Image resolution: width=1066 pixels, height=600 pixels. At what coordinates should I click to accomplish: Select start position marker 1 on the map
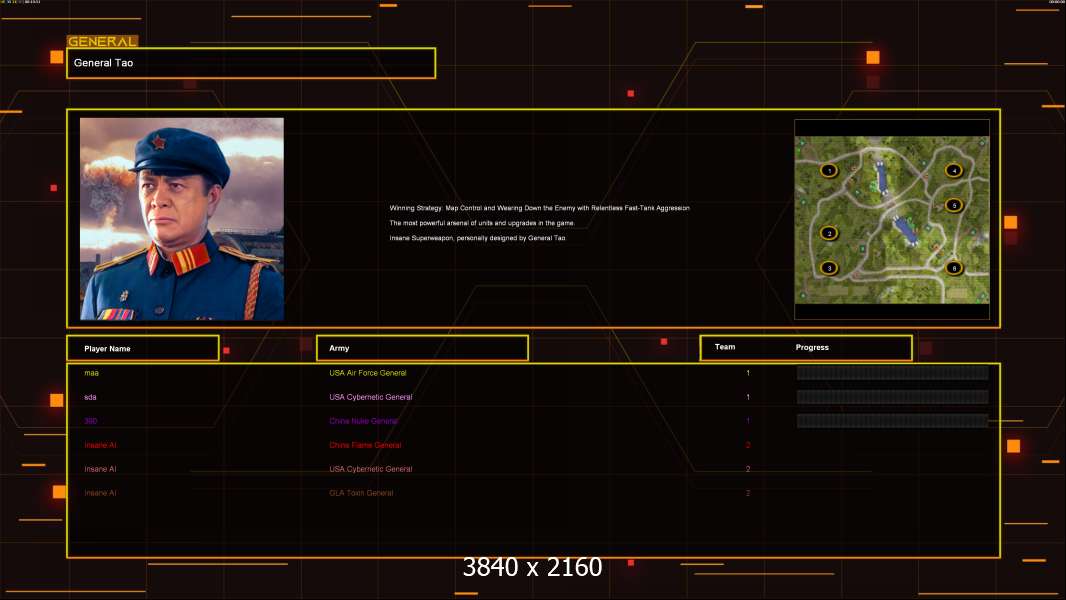tap(829, 171)
